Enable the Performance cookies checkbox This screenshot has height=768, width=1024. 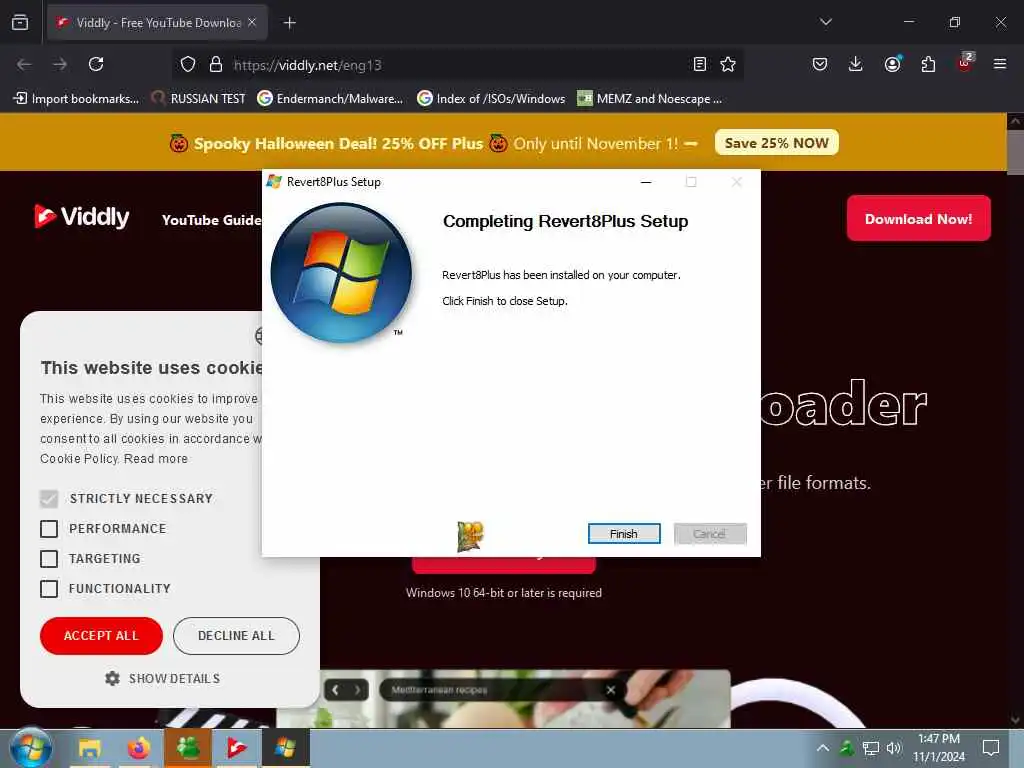tap(49, 529)
